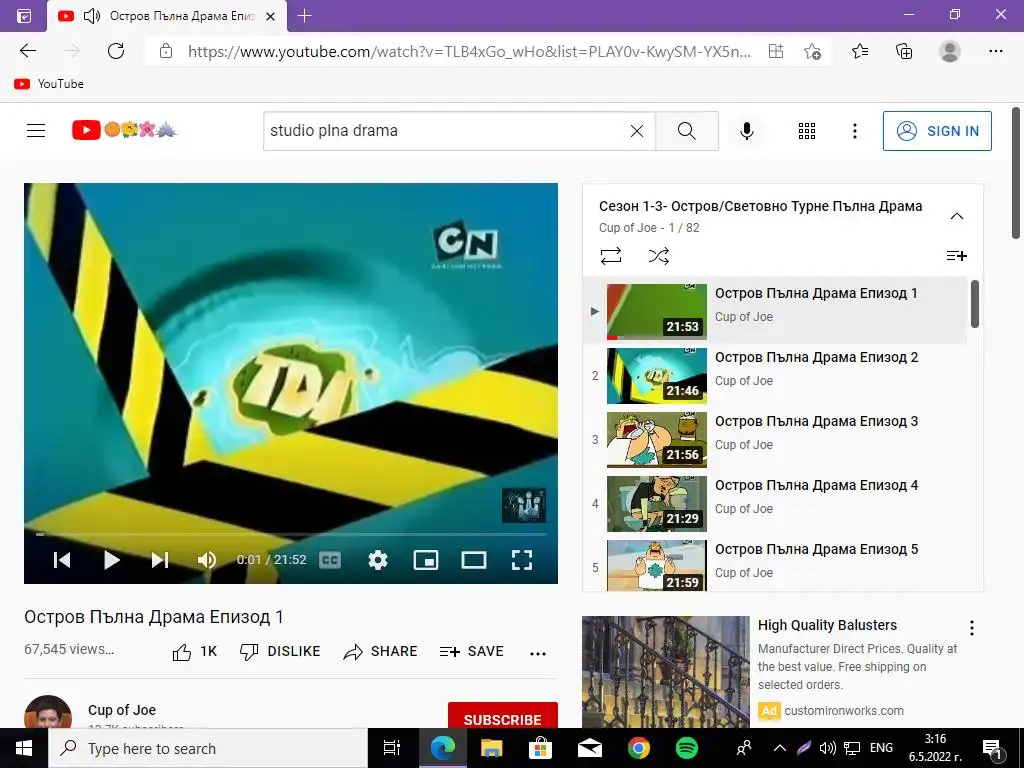This screenshot has width=1024, height=768.
Task: Open Google Chrome from the taskbar
Action: click(x=638, y=748)
